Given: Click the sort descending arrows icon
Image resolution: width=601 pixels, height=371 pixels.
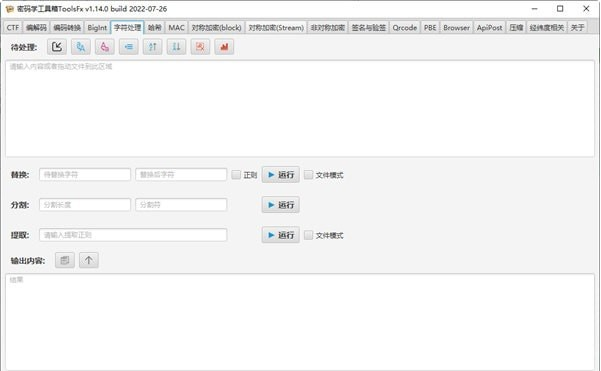Looking at the screenshot, I should tap(176, 47).
